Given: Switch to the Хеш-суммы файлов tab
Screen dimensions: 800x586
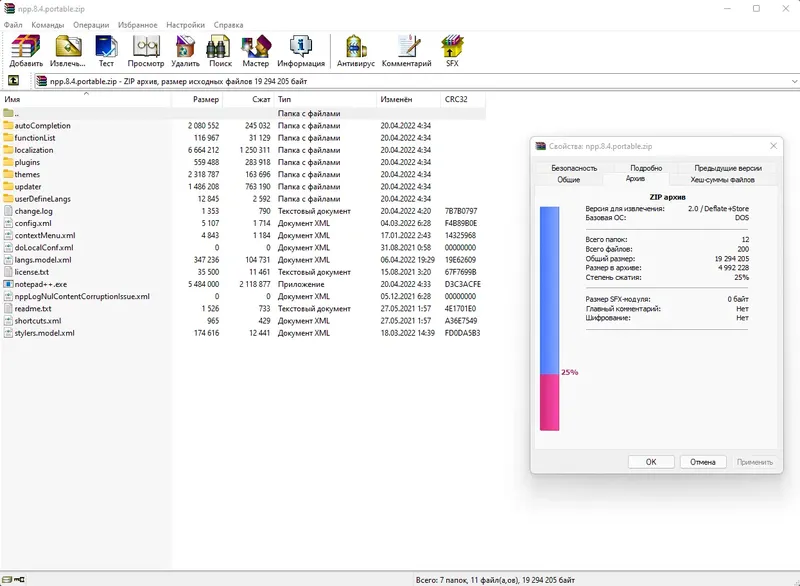Looking at the screenshot, I should (722, 180).
